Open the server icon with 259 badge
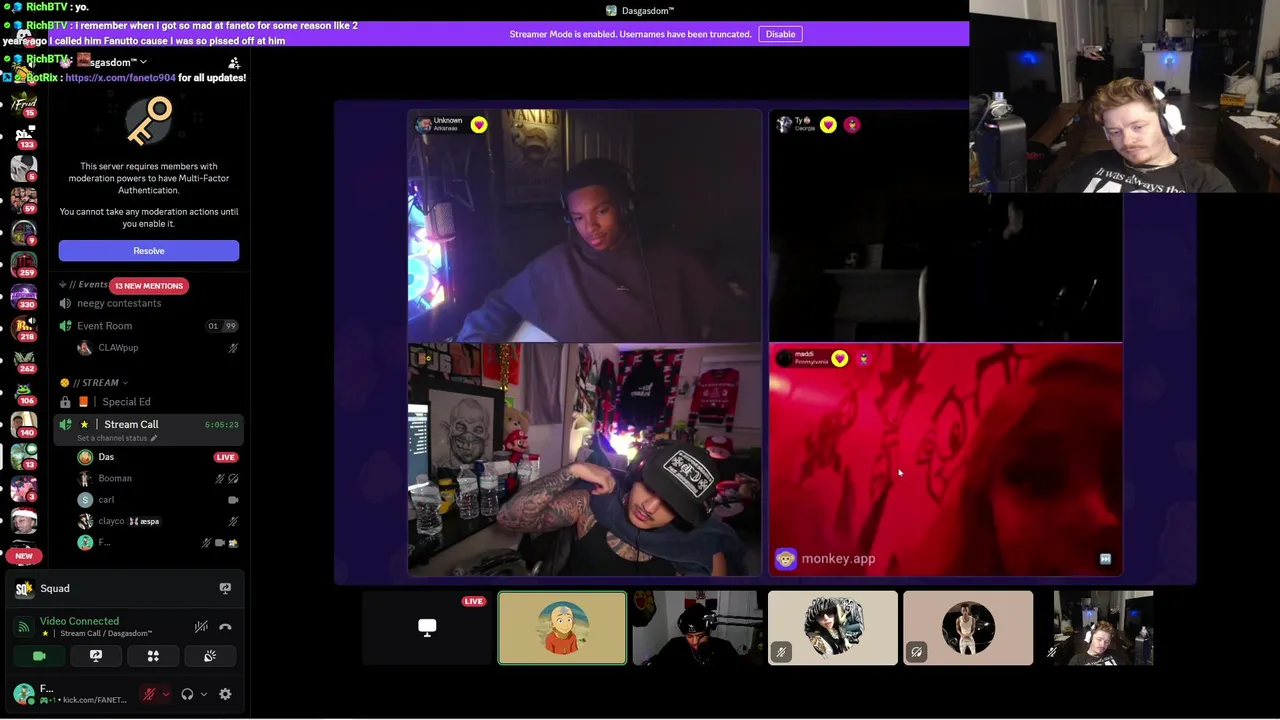Screen dimensions: 1280x720 [24, 263]
